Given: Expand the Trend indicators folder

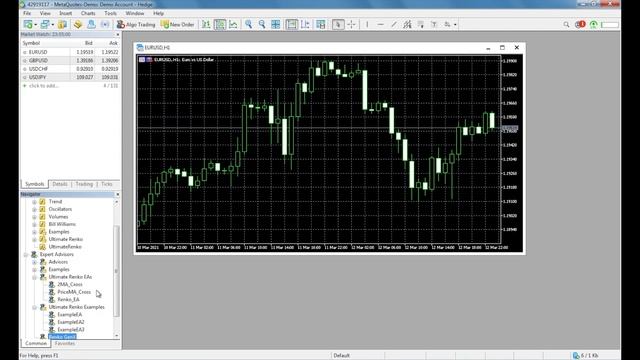Looking at the screenshot, I should click(34, 202).
